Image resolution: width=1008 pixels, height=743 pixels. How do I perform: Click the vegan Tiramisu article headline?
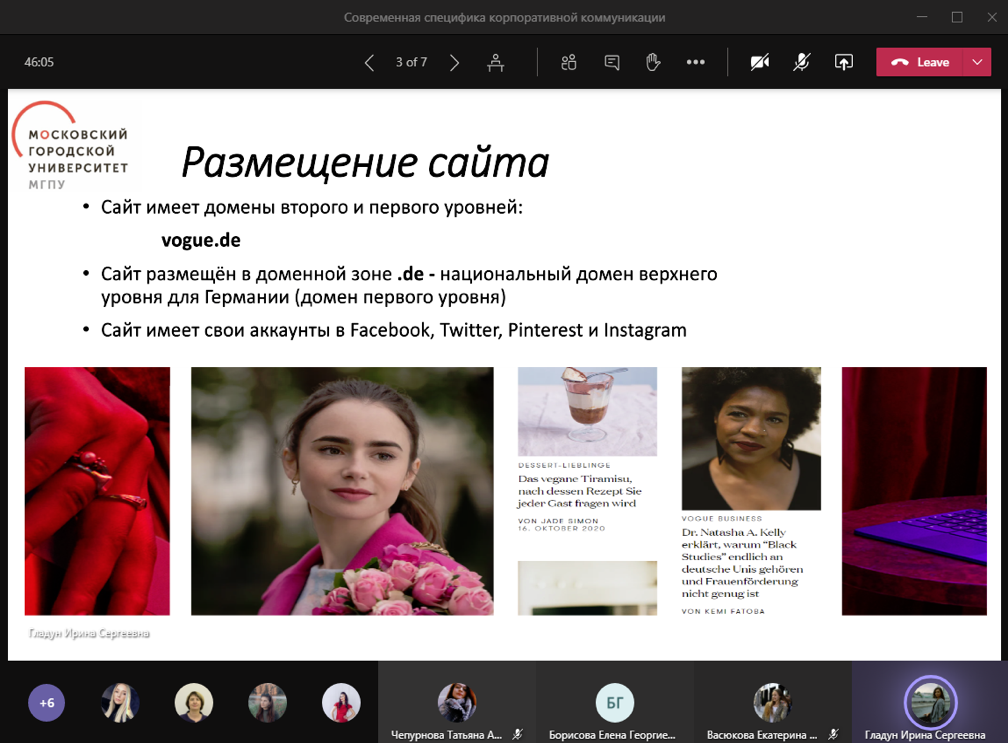click(x=579, y=491)
